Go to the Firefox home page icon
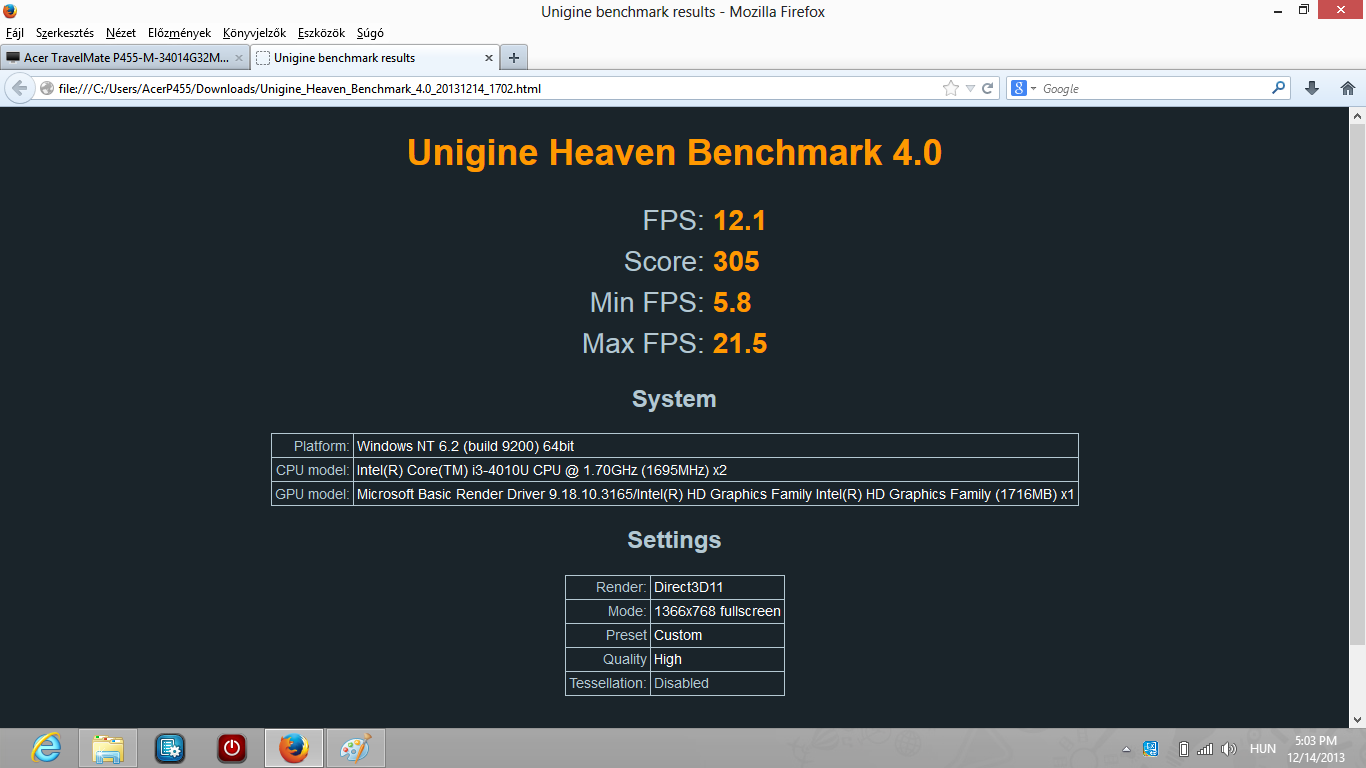This screenshot has width=1366, height=768. [1347, 88]
